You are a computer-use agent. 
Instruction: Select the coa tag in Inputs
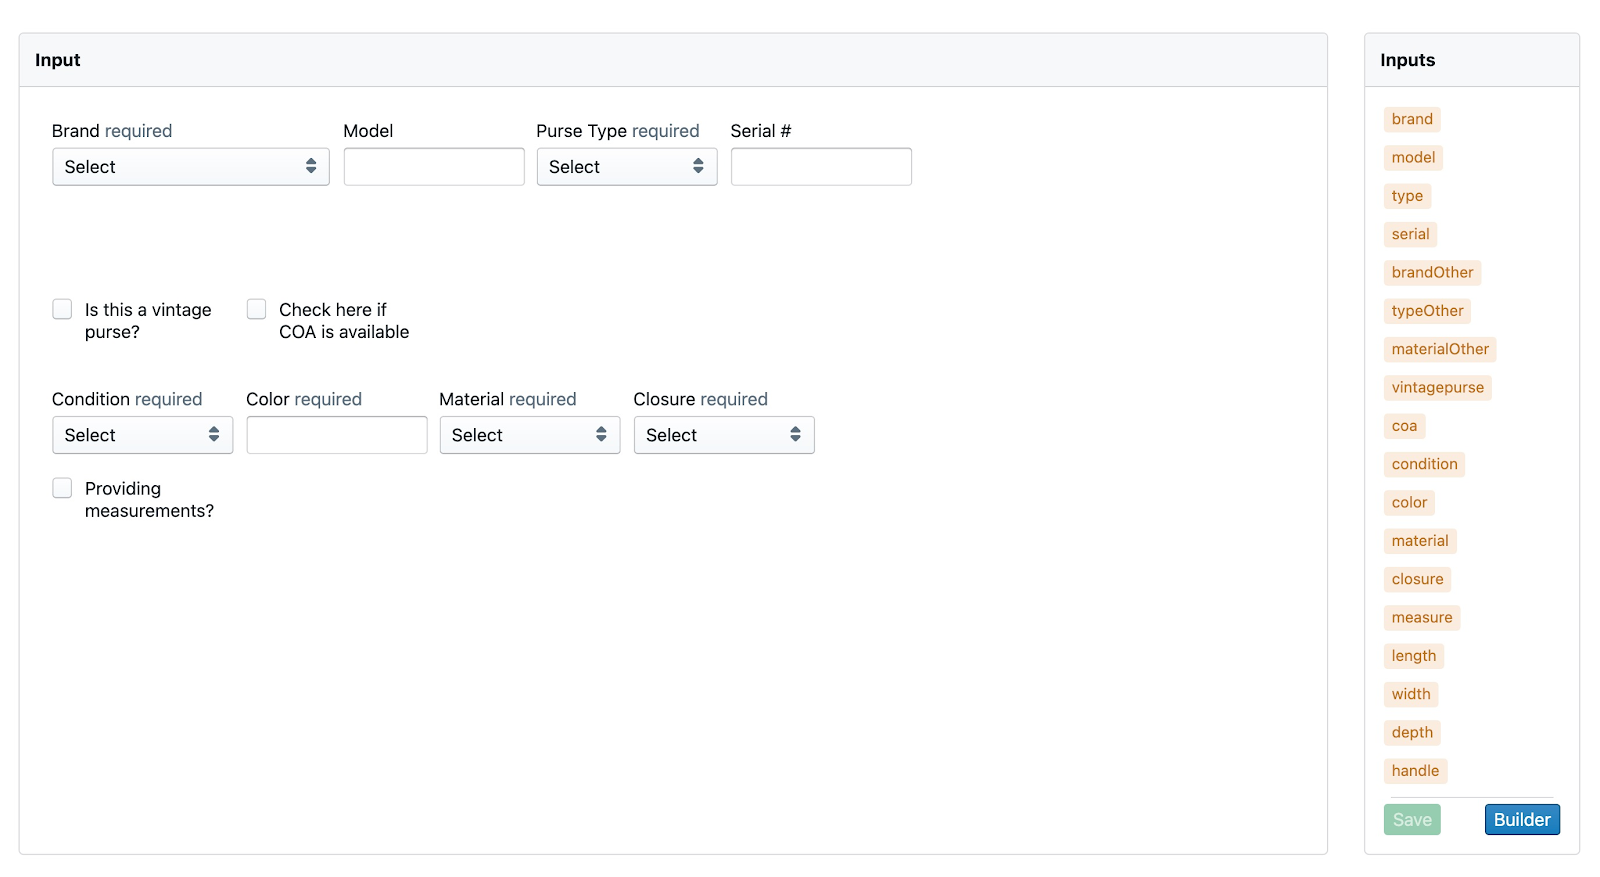click(x=1404, y=426)
